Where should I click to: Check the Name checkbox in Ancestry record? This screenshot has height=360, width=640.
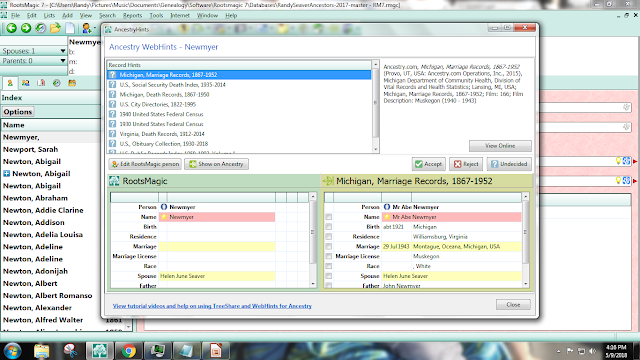click(329, 217)
